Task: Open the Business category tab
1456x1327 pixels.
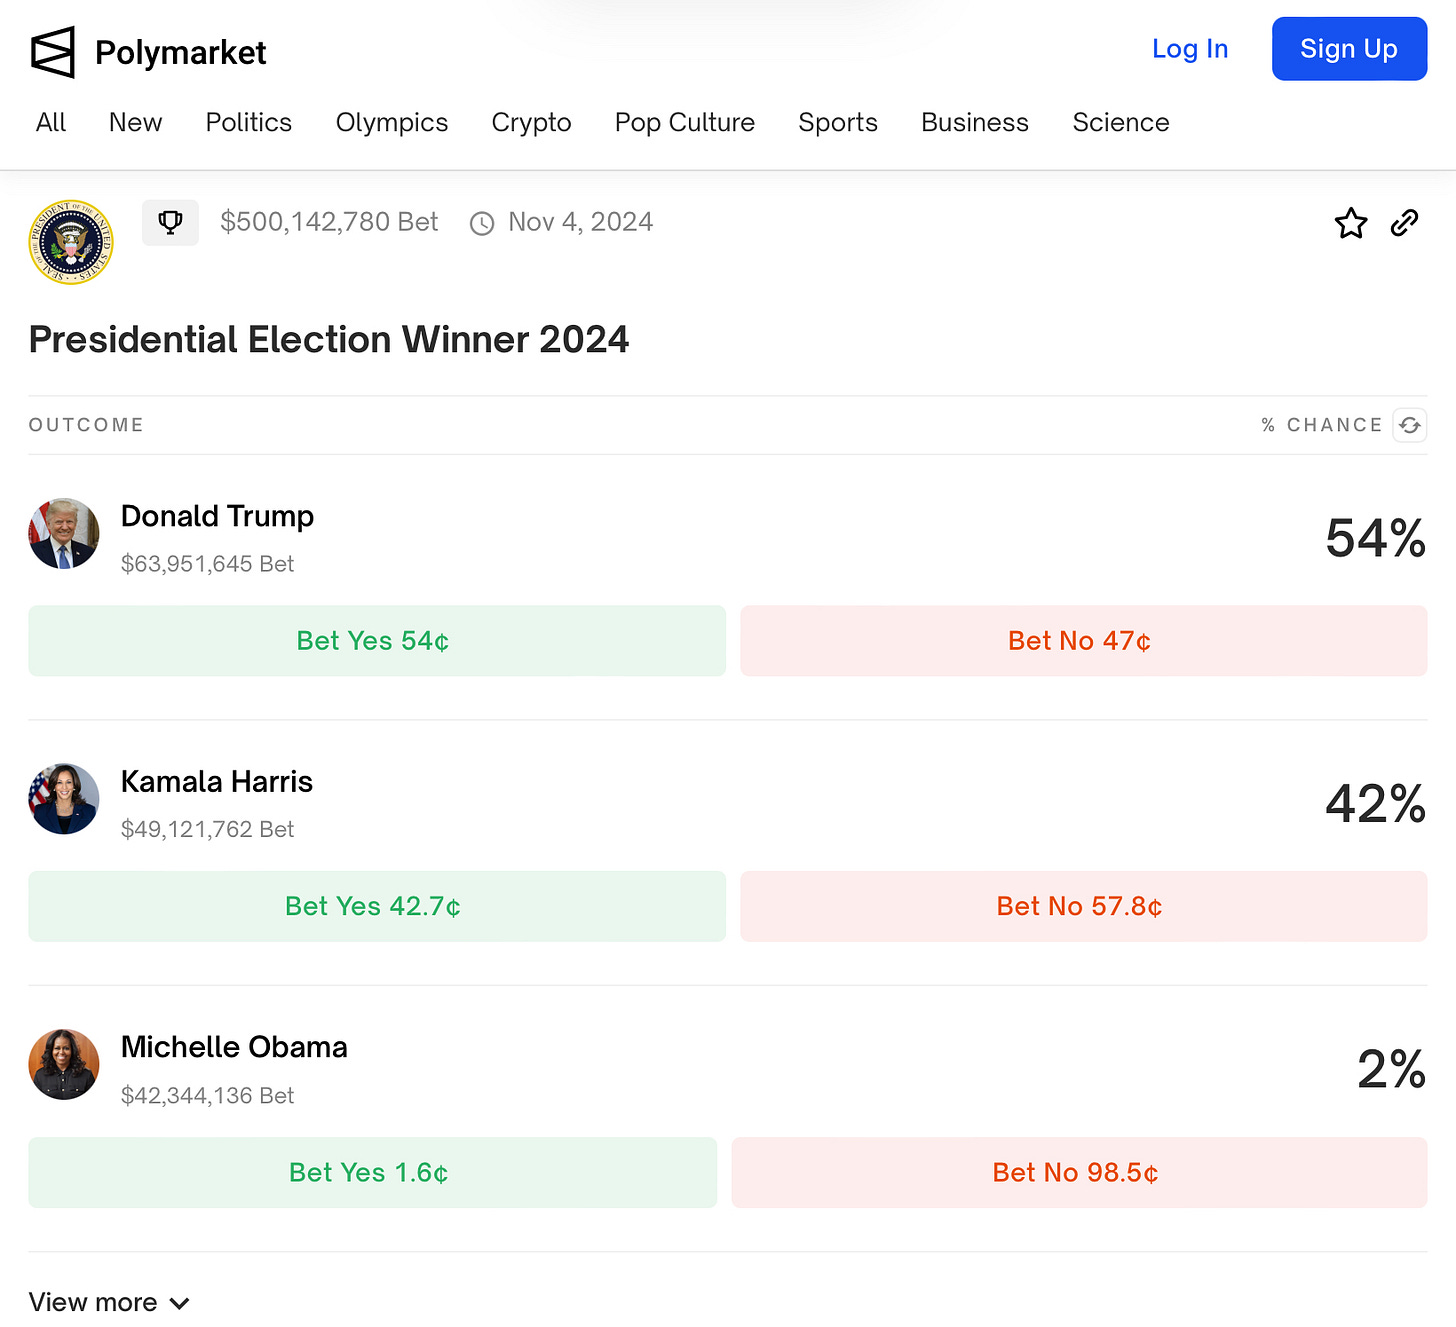Action: [x=975, y=122]
